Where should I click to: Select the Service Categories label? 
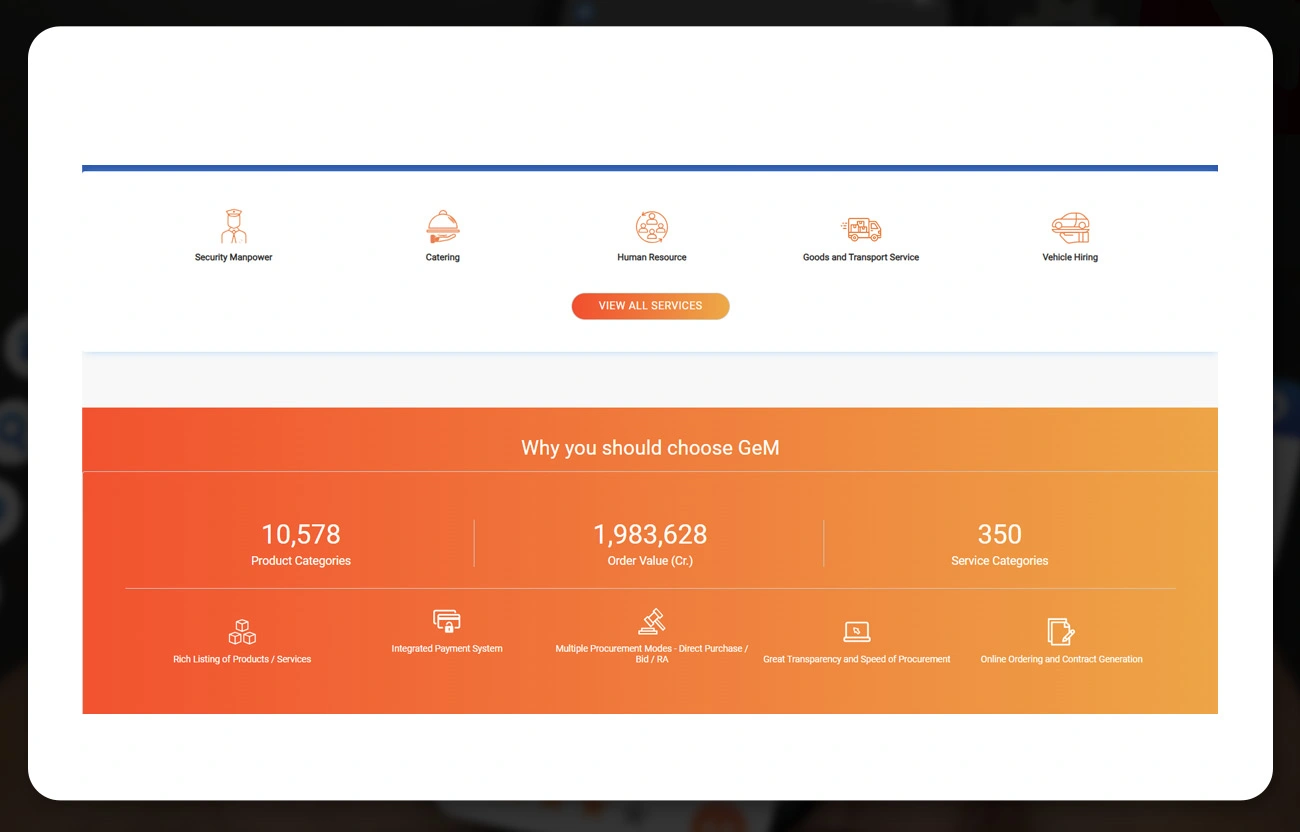[1000, 561]
